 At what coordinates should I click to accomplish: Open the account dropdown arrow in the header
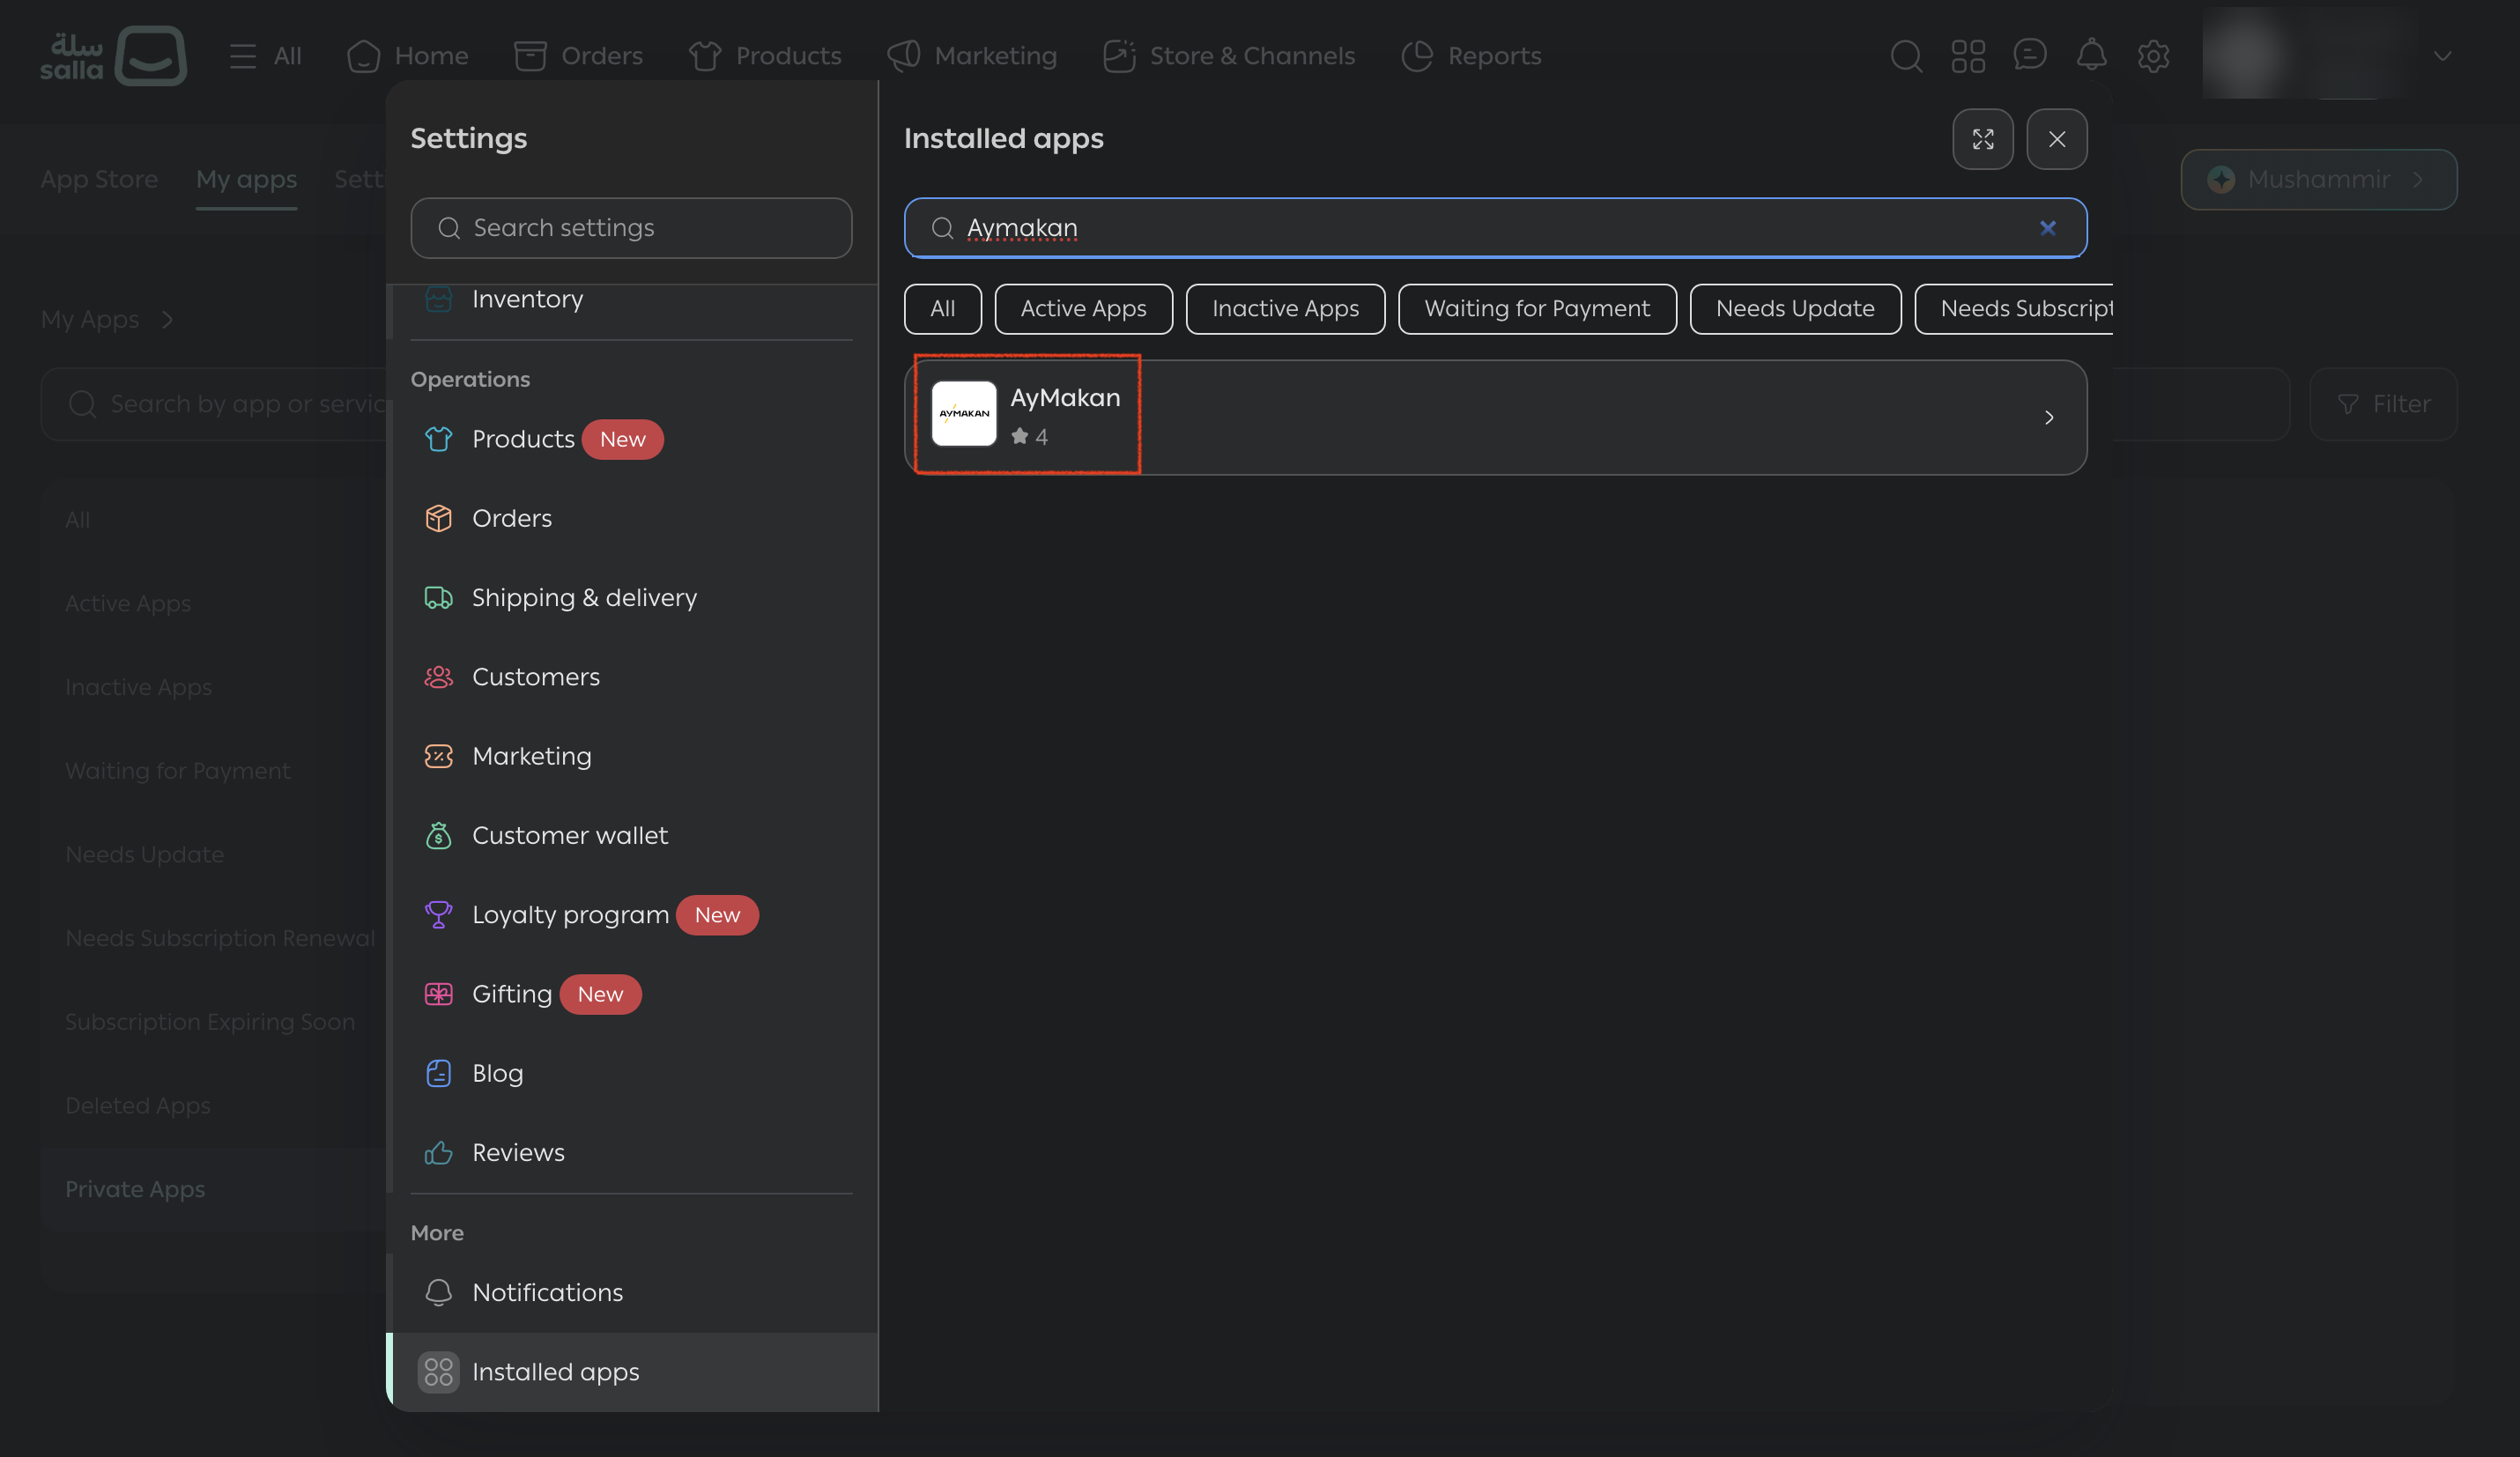(2442, 56)
